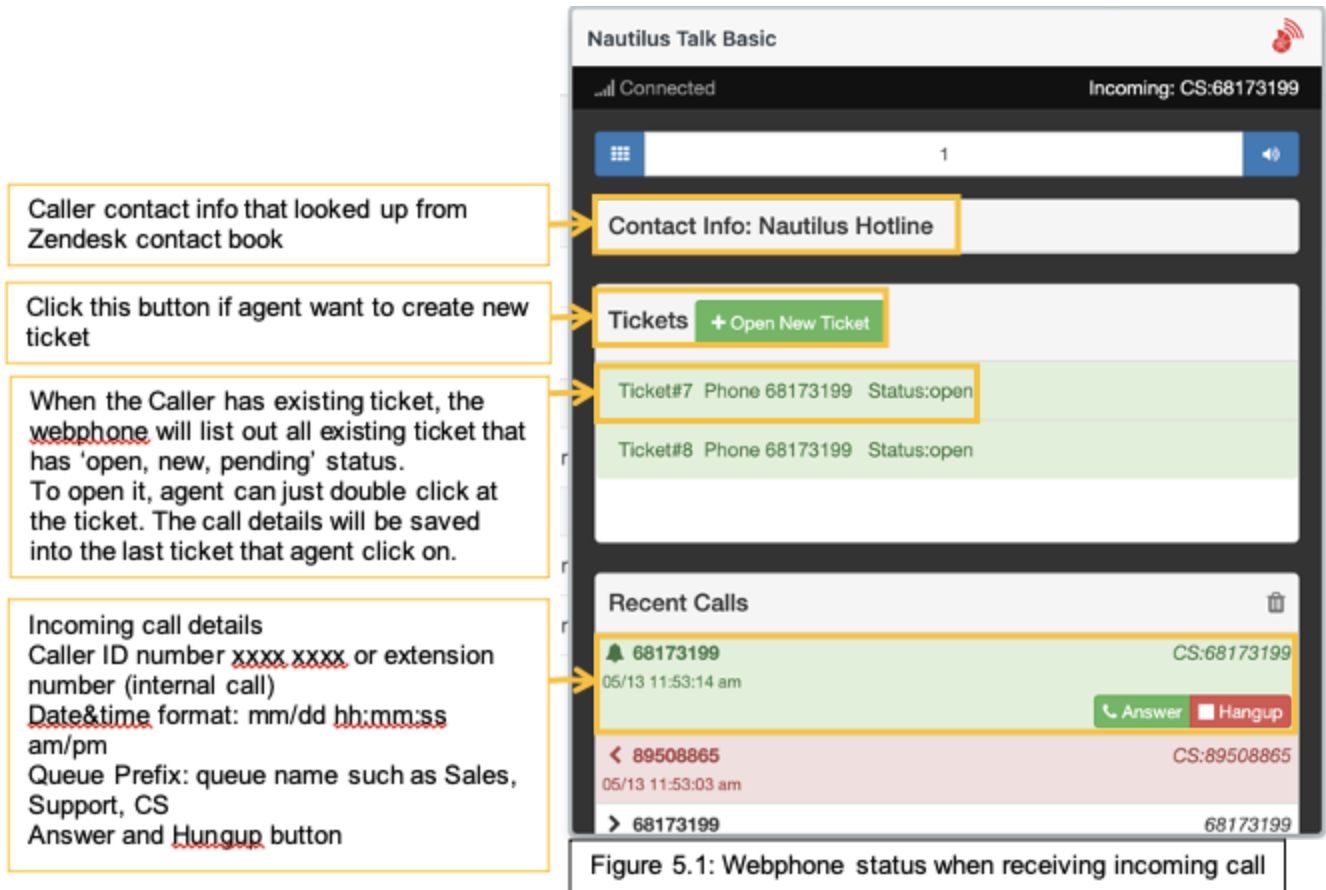Click the Nautilus red signal logo
The height and width of the screenshot is (890, 1326).
1286,36
